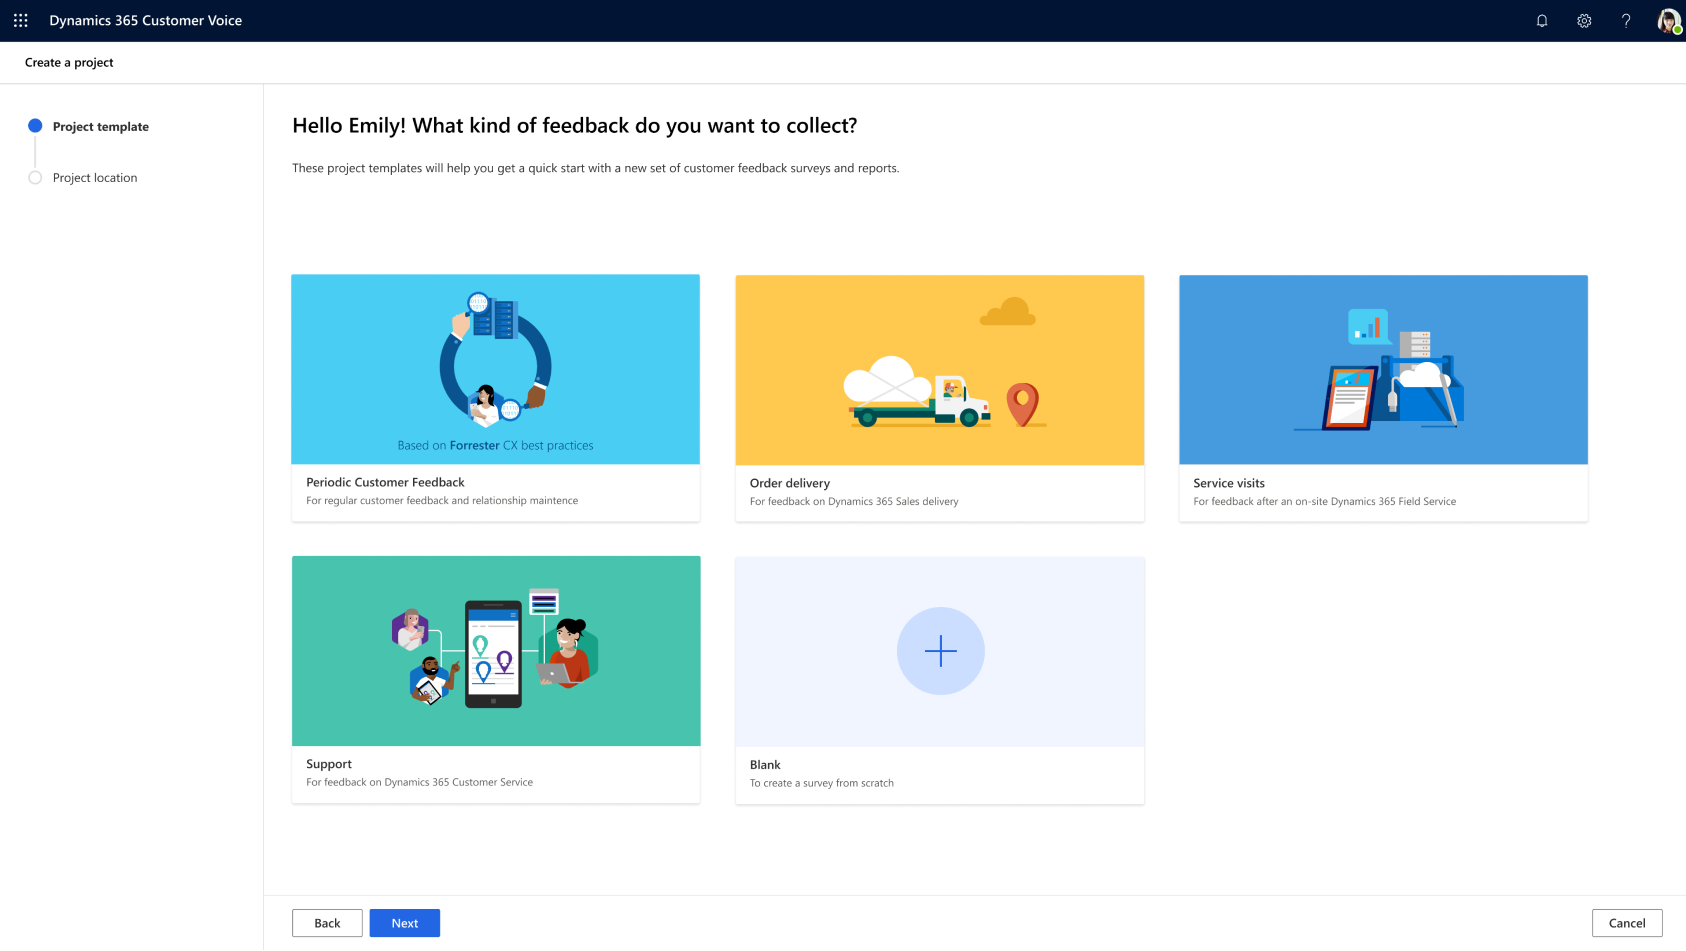Click the 'Based on Forrester CX best practices' caption
This screenshot has height=951, width=1686.
(495, 445)
